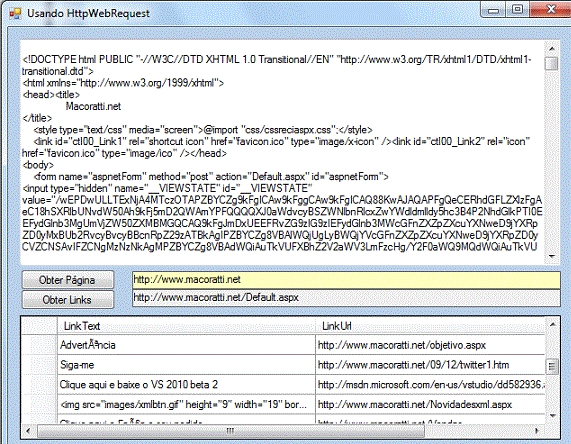Click the application icon in title bar
The height and width of the screenshot is (444, 571).
(15, 13)
